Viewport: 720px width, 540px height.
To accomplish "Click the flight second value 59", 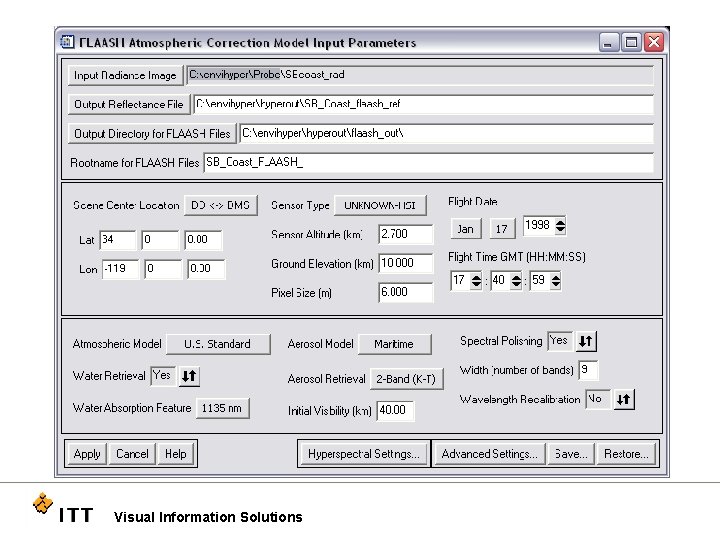I will [x=540, y=281].
